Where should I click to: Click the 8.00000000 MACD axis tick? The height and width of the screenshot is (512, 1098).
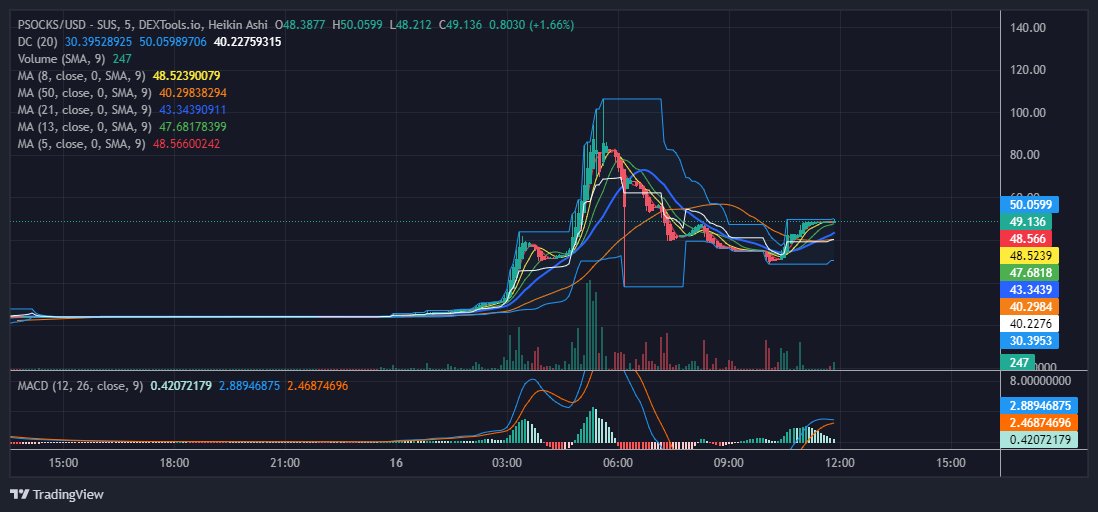click(1041, 380)
